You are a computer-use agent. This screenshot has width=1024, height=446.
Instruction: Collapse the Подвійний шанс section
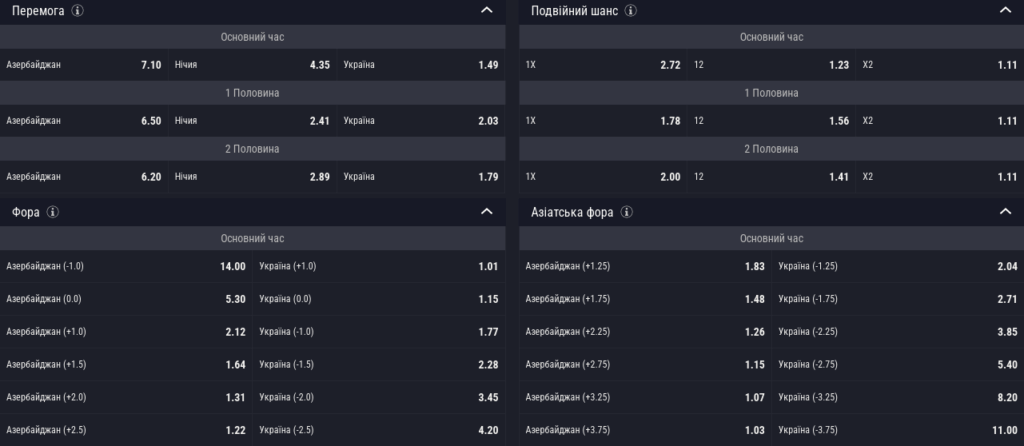click(1006, 10)
